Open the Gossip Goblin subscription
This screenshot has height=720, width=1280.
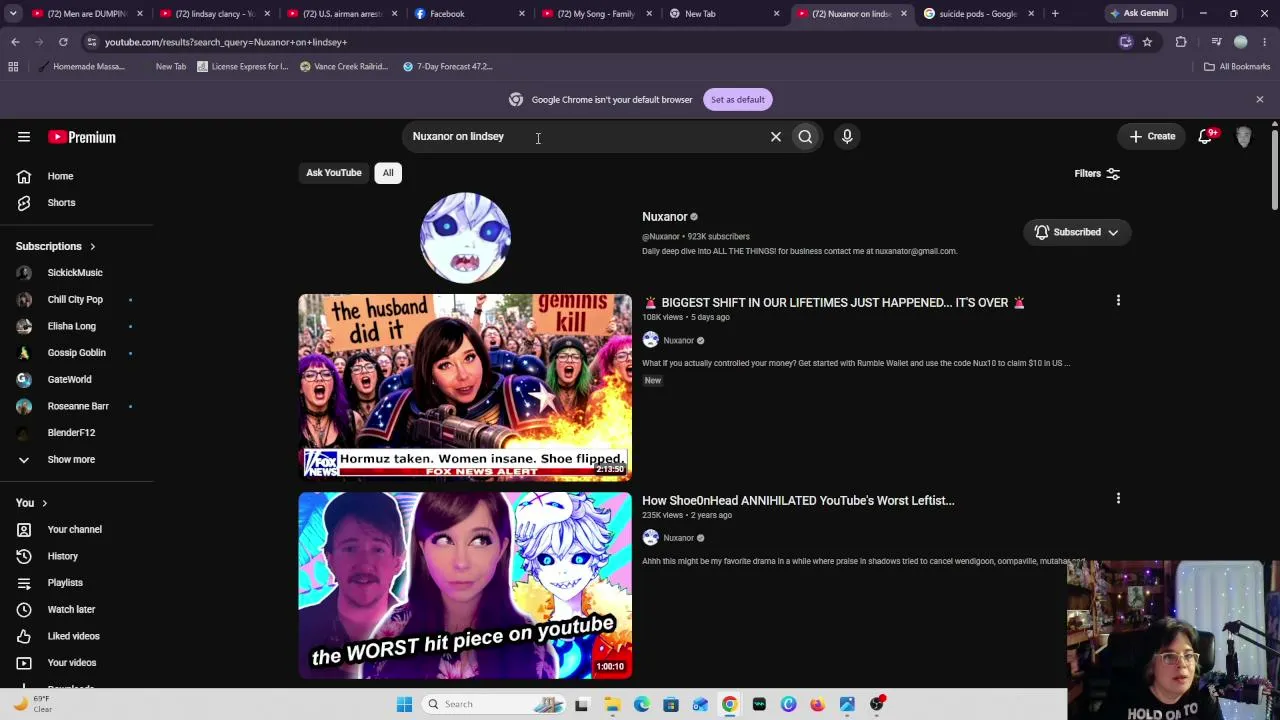(78, 353)
